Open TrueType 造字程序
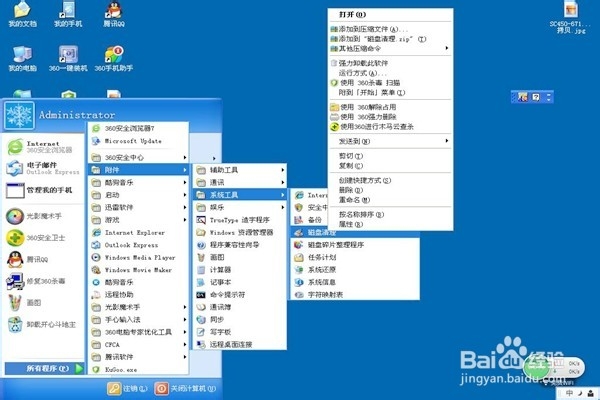The image size is (600, 400). [240, 220]
